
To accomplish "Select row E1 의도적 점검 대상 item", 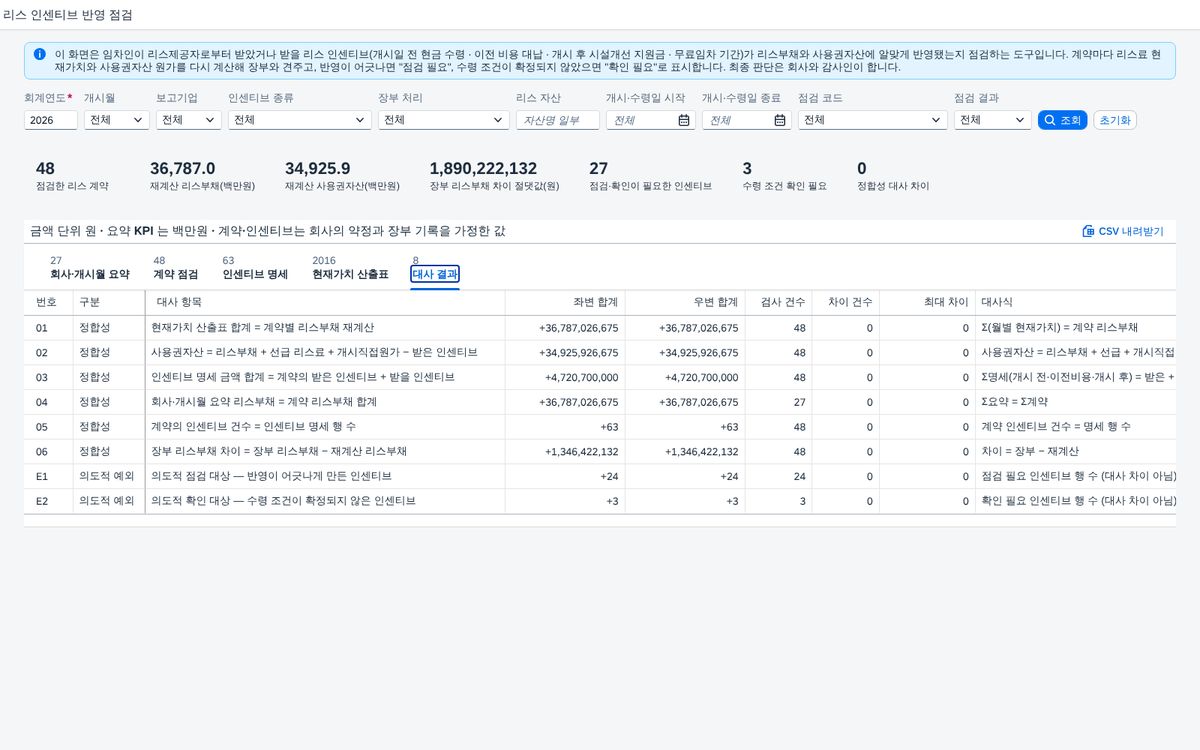I will 600,476.
